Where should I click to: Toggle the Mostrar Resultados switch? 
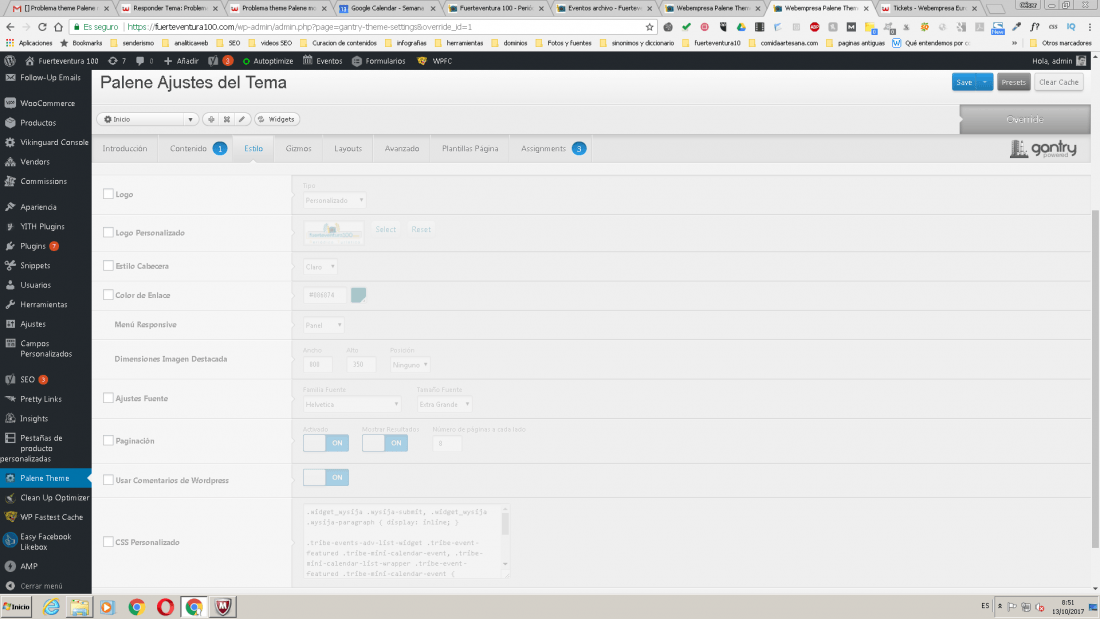pos(384,443)
